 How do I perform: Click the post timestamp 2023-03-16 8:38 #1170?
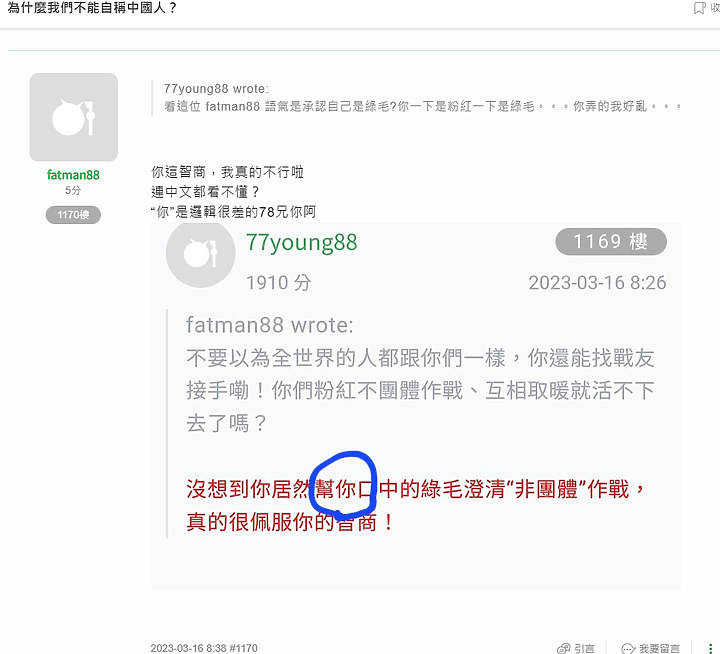pyautogui.click(x=204, y=648)
